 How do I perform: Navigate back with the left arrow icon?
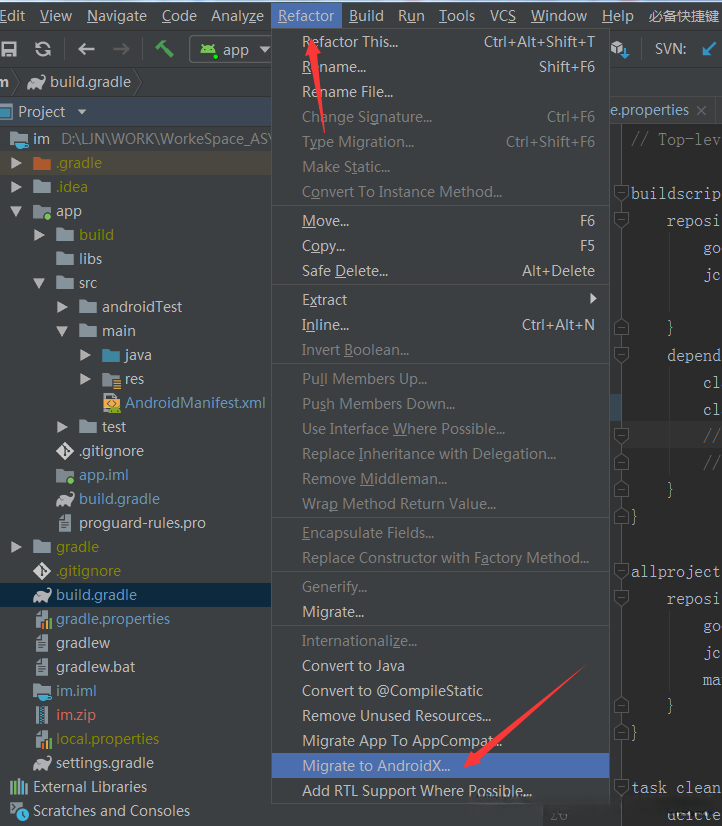click(x=86, y=50)
